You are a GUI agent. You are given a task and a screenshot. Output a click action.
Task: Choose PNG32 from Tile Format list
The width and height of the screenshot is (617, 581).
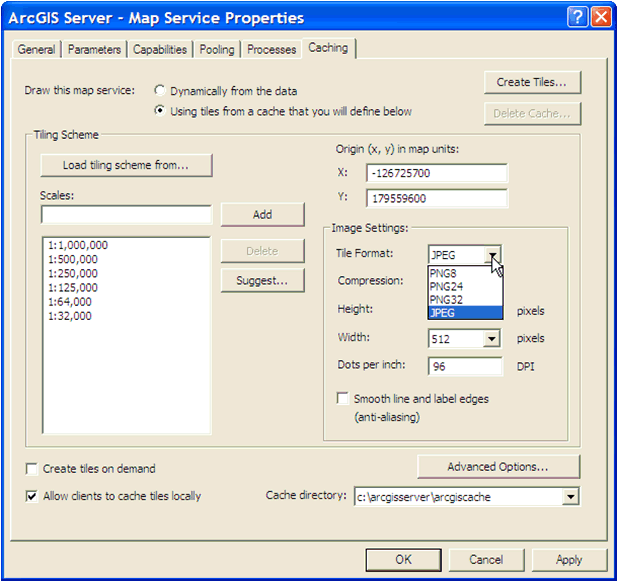(x=465, y=300)
